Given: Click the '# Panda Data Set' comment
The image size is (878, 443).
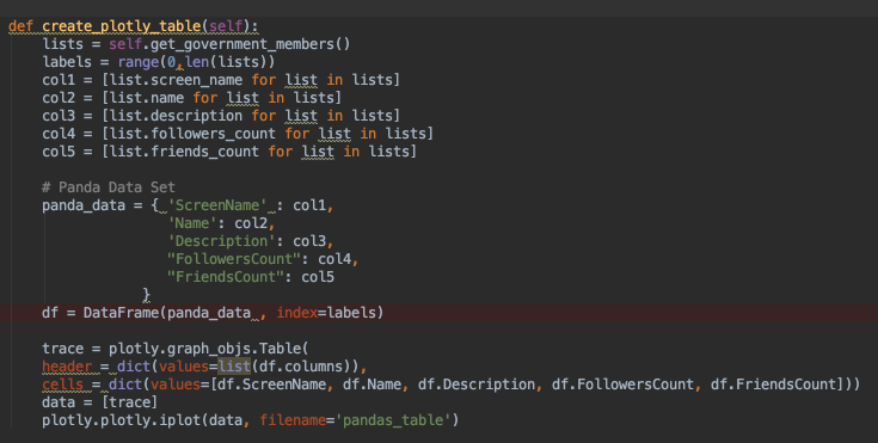Looking at the screenshot, I should 108,187.
